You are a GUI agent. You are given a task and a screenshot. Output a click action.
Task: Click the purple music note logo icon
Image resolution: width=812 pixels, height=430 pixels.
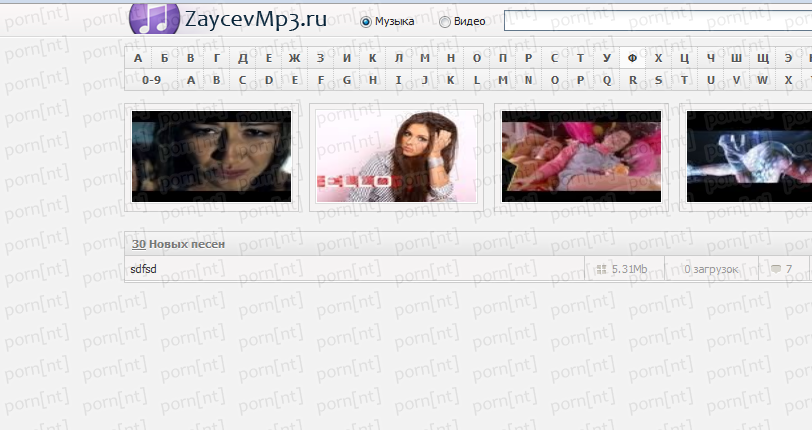[154, 19]
